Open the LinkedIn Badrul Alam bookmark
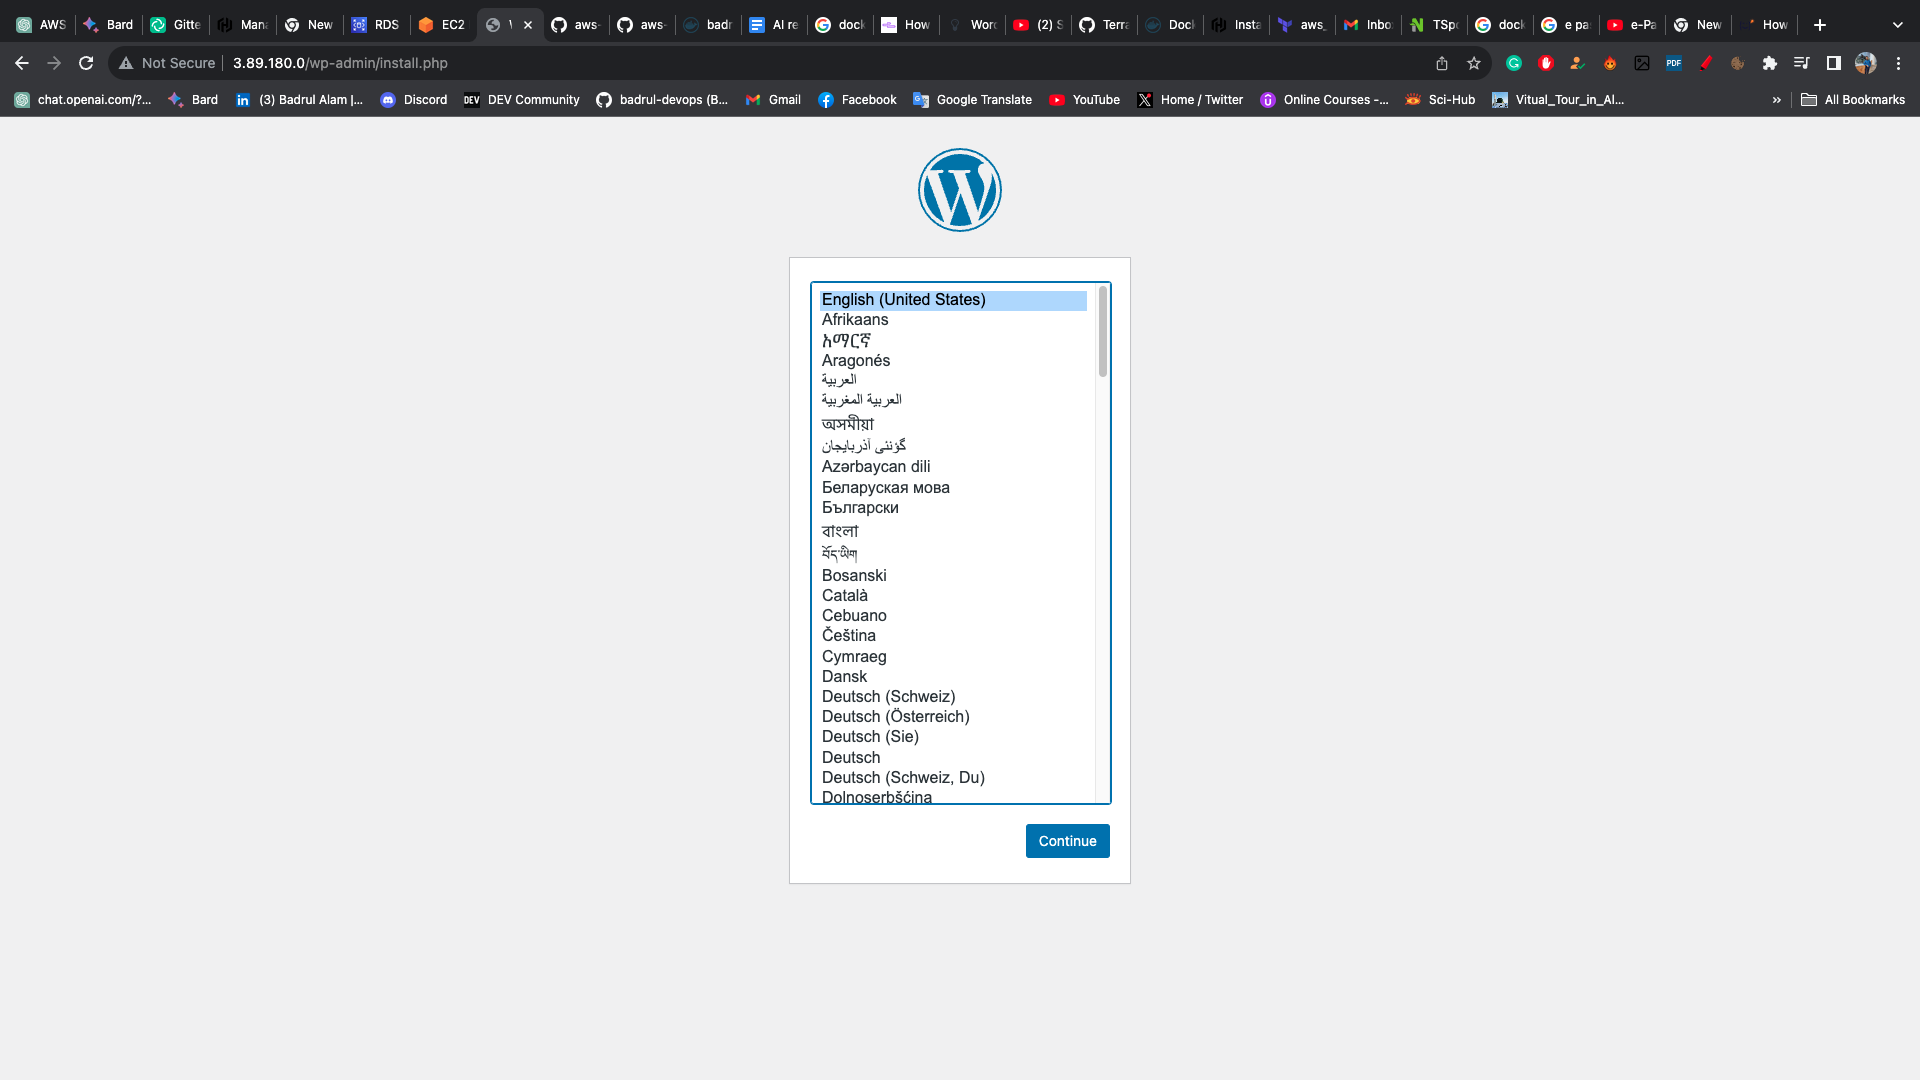1920x1080 pixels. pos(299,100)
